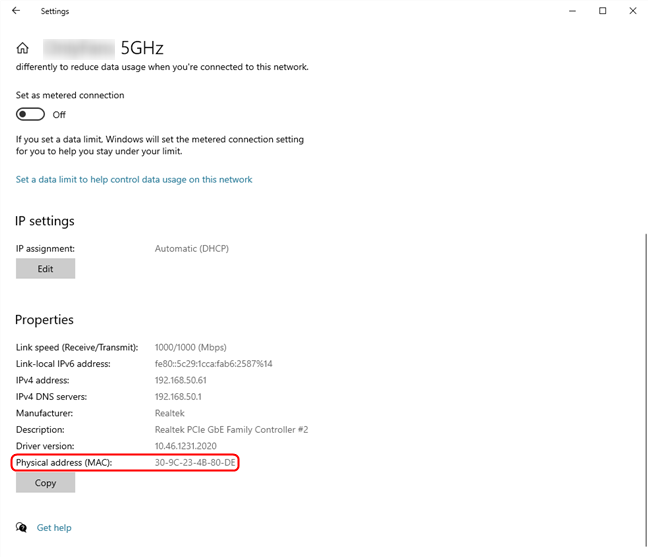Open the Get help chat icon
The image size is (648, 557).
coord(21,527)
